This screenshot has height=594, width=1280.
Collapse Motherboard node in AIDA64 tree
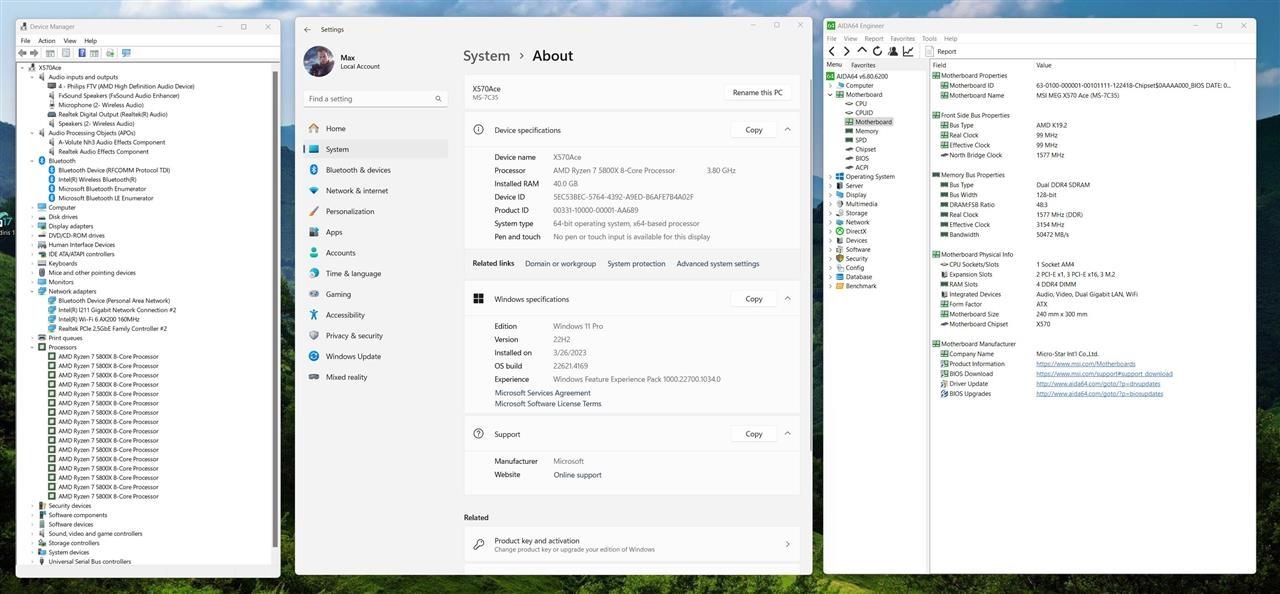click(830, 95)
